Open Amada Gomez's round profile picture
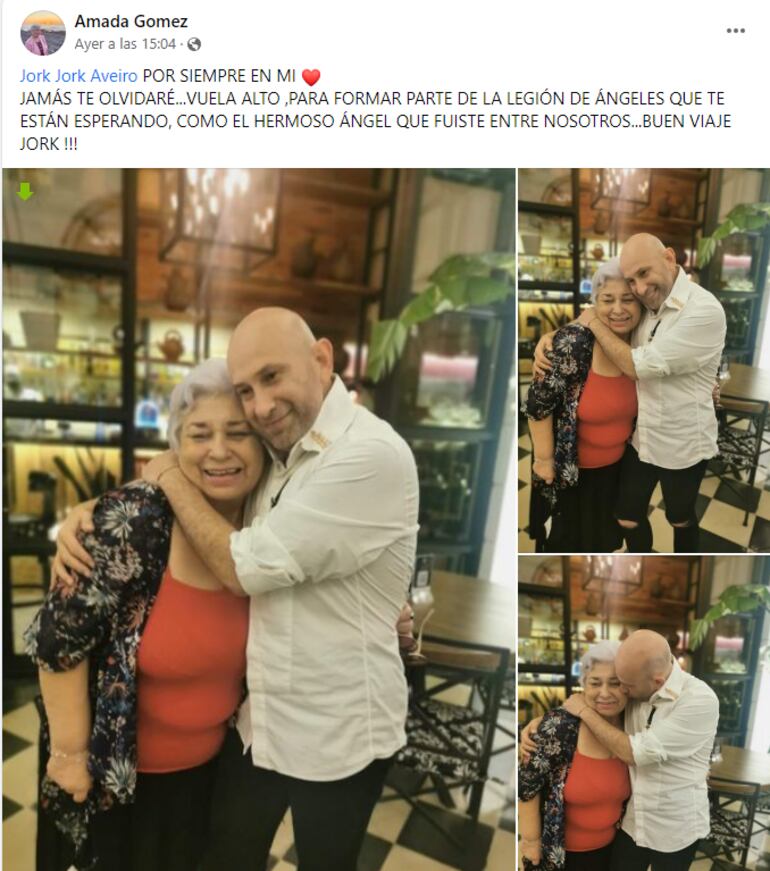This screenshot has height=871, width=770. (x=43, y=33)
